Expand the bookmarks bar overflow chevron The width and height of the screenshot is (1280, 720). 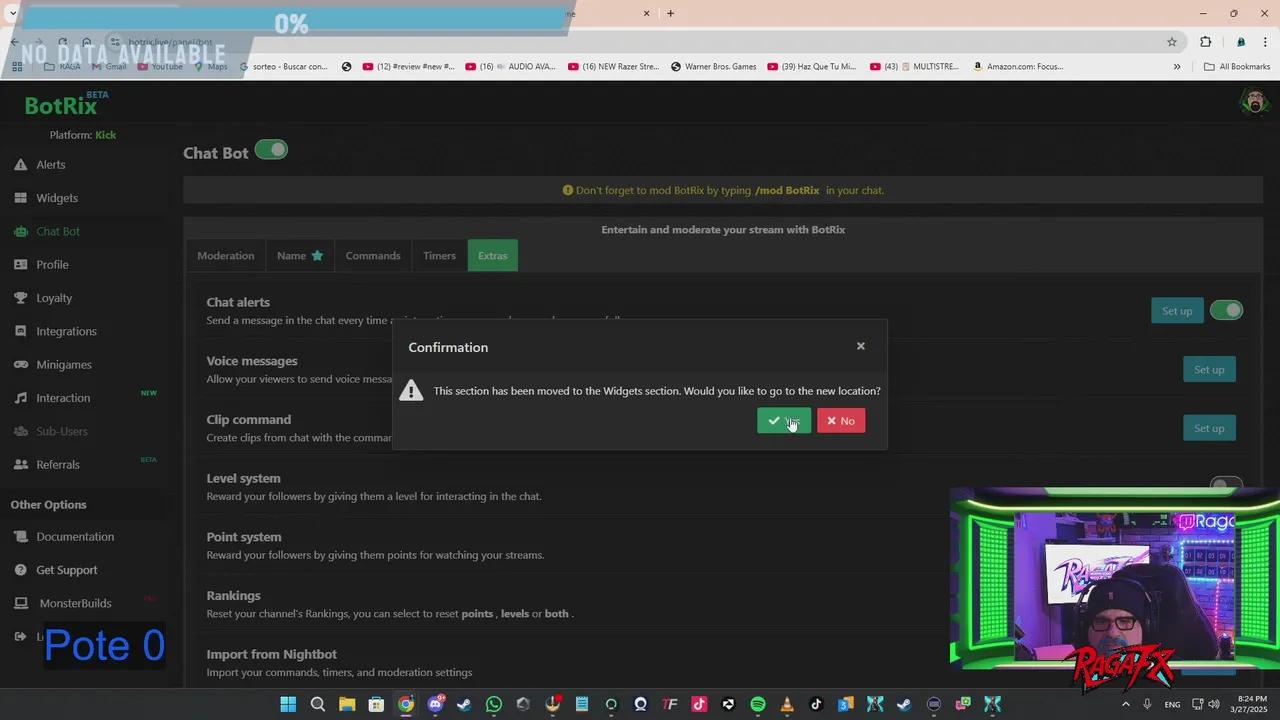pyautogui.click(x=1177, y=67)
